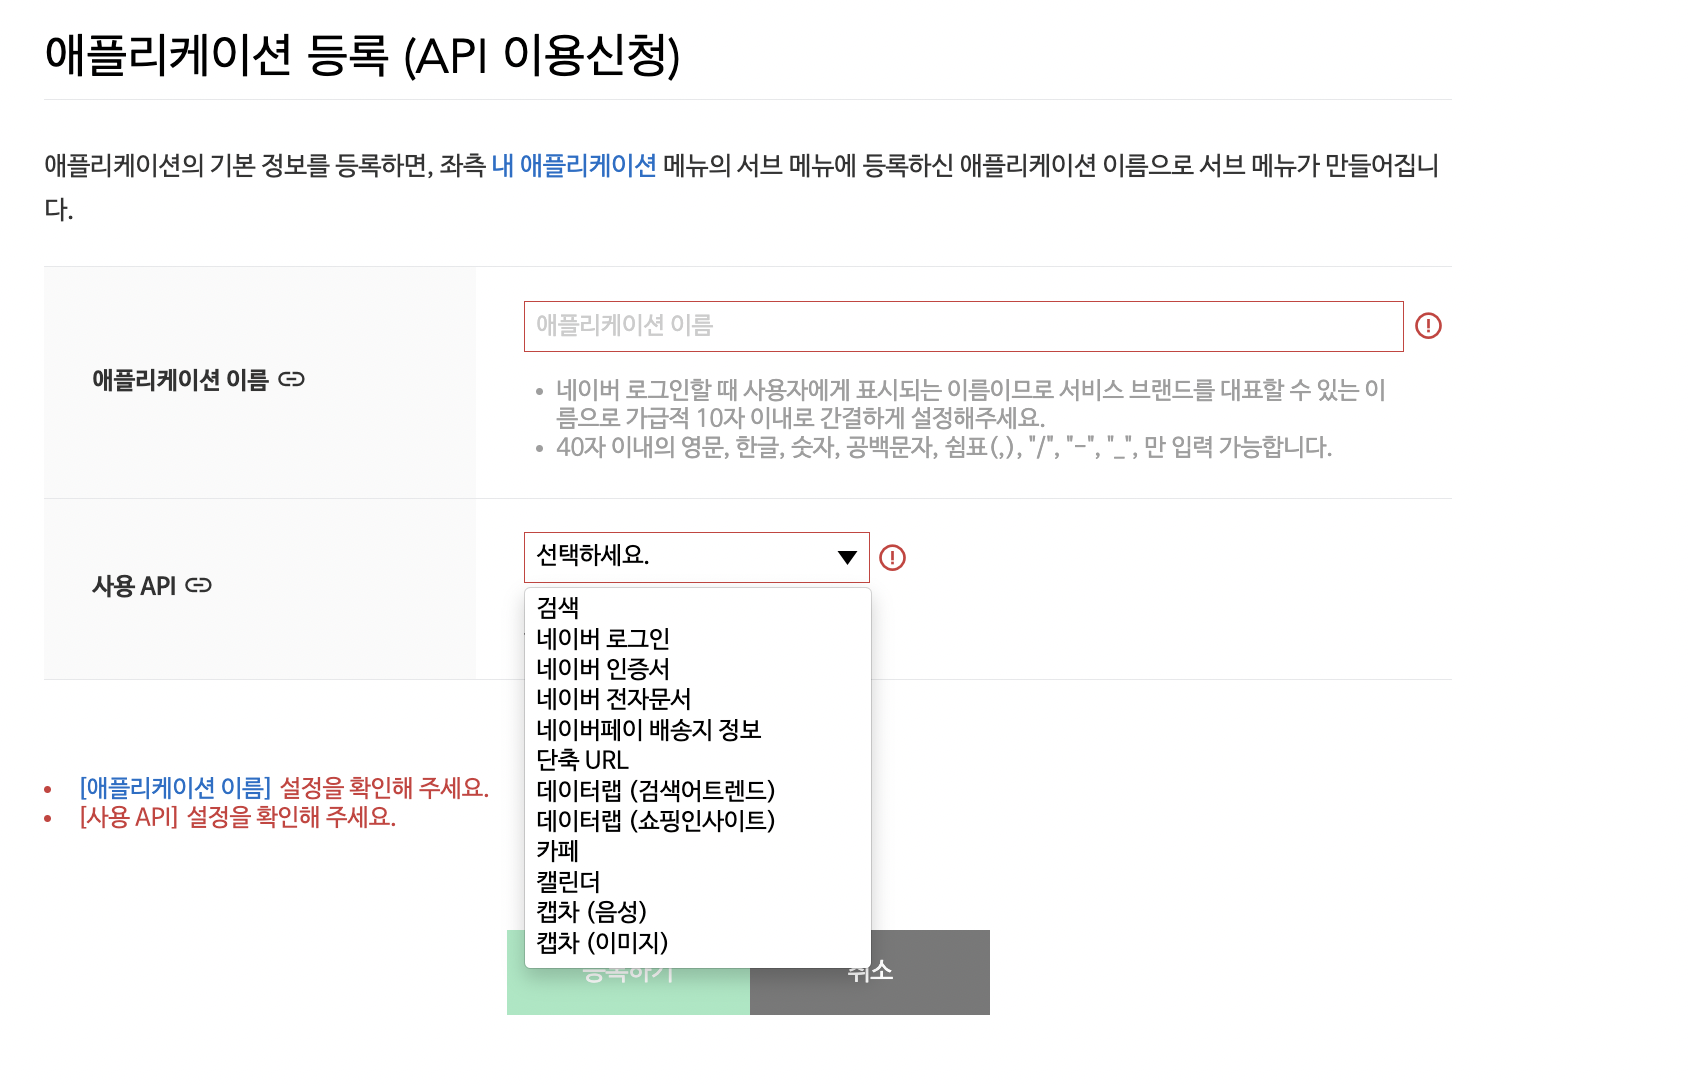Focus the 애플리케이션 이름 input field

(963, 326)
